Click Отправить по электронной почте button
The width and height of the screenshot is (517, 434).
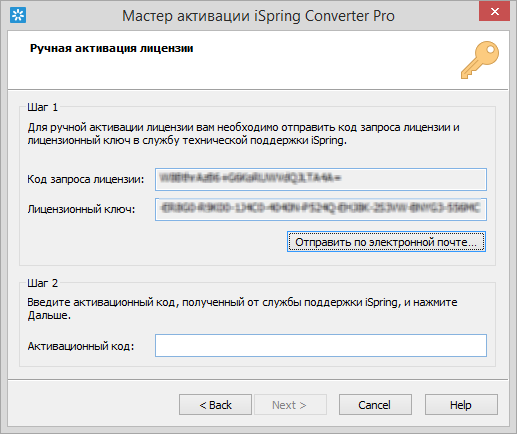[x=386, y=242]
